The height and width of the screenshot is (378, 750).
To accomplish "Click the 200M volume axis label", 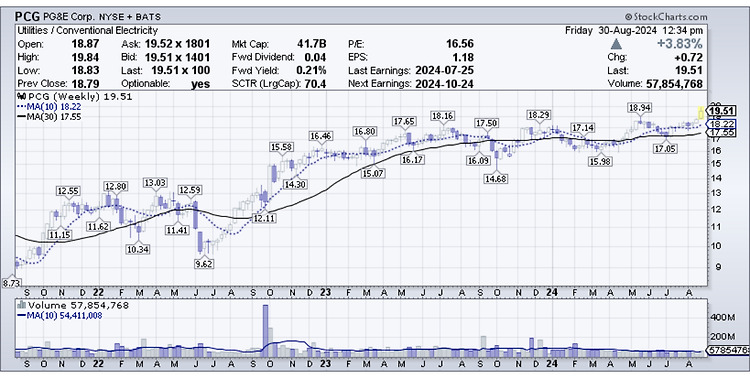I will click(x=723, y=336).
